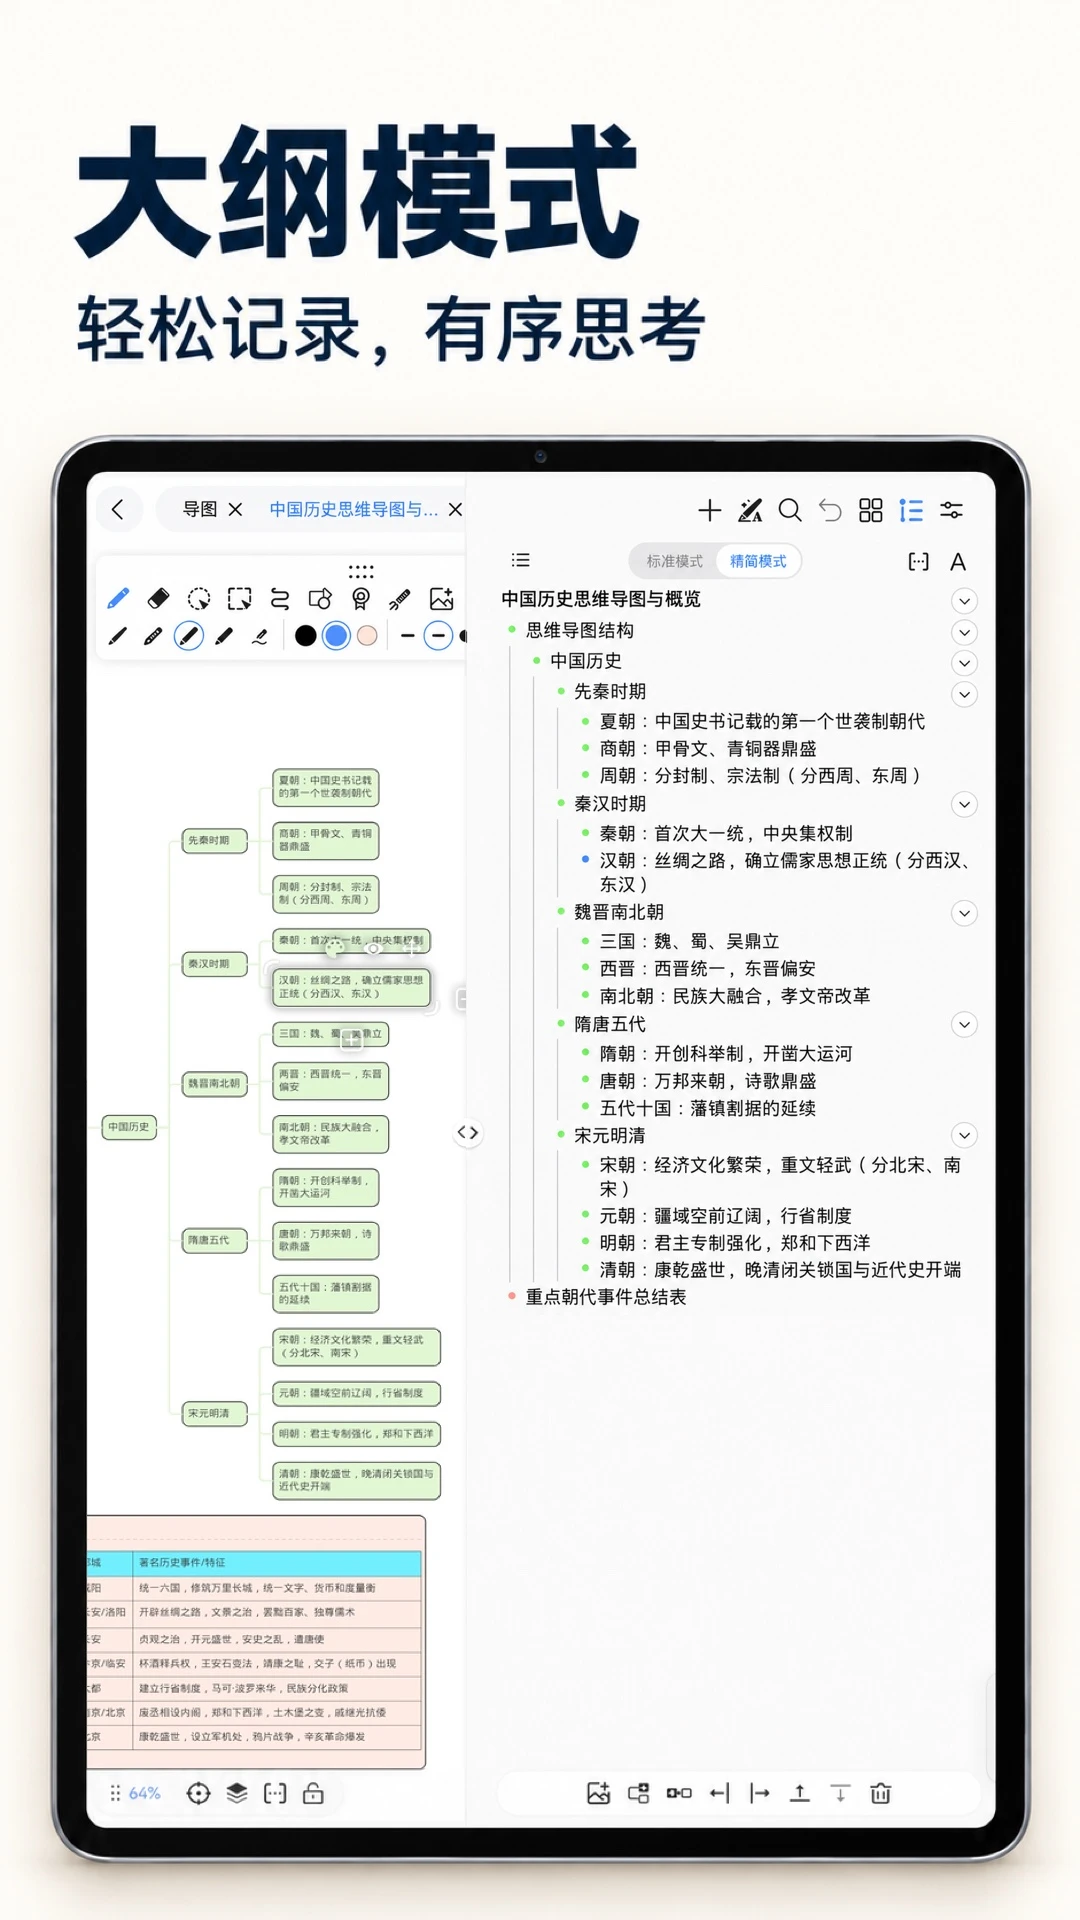This screenshot has height=1920, width=1080.
Task: Add new item with plus icon
Action: (709, 511)
